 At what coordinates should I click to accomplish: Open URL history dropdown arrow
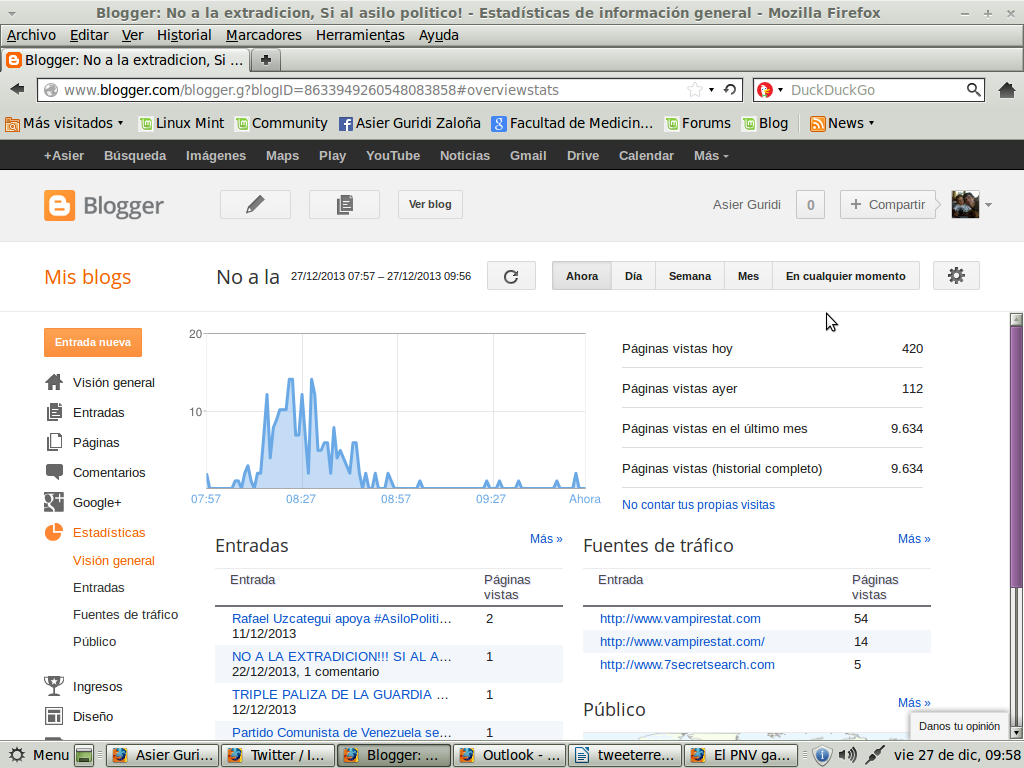(x=711, y=90)
